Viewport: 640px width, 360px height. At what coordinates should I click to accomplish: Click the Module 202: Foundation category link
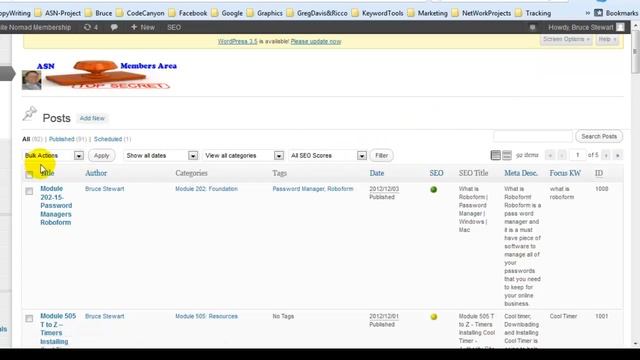point(206,189)
